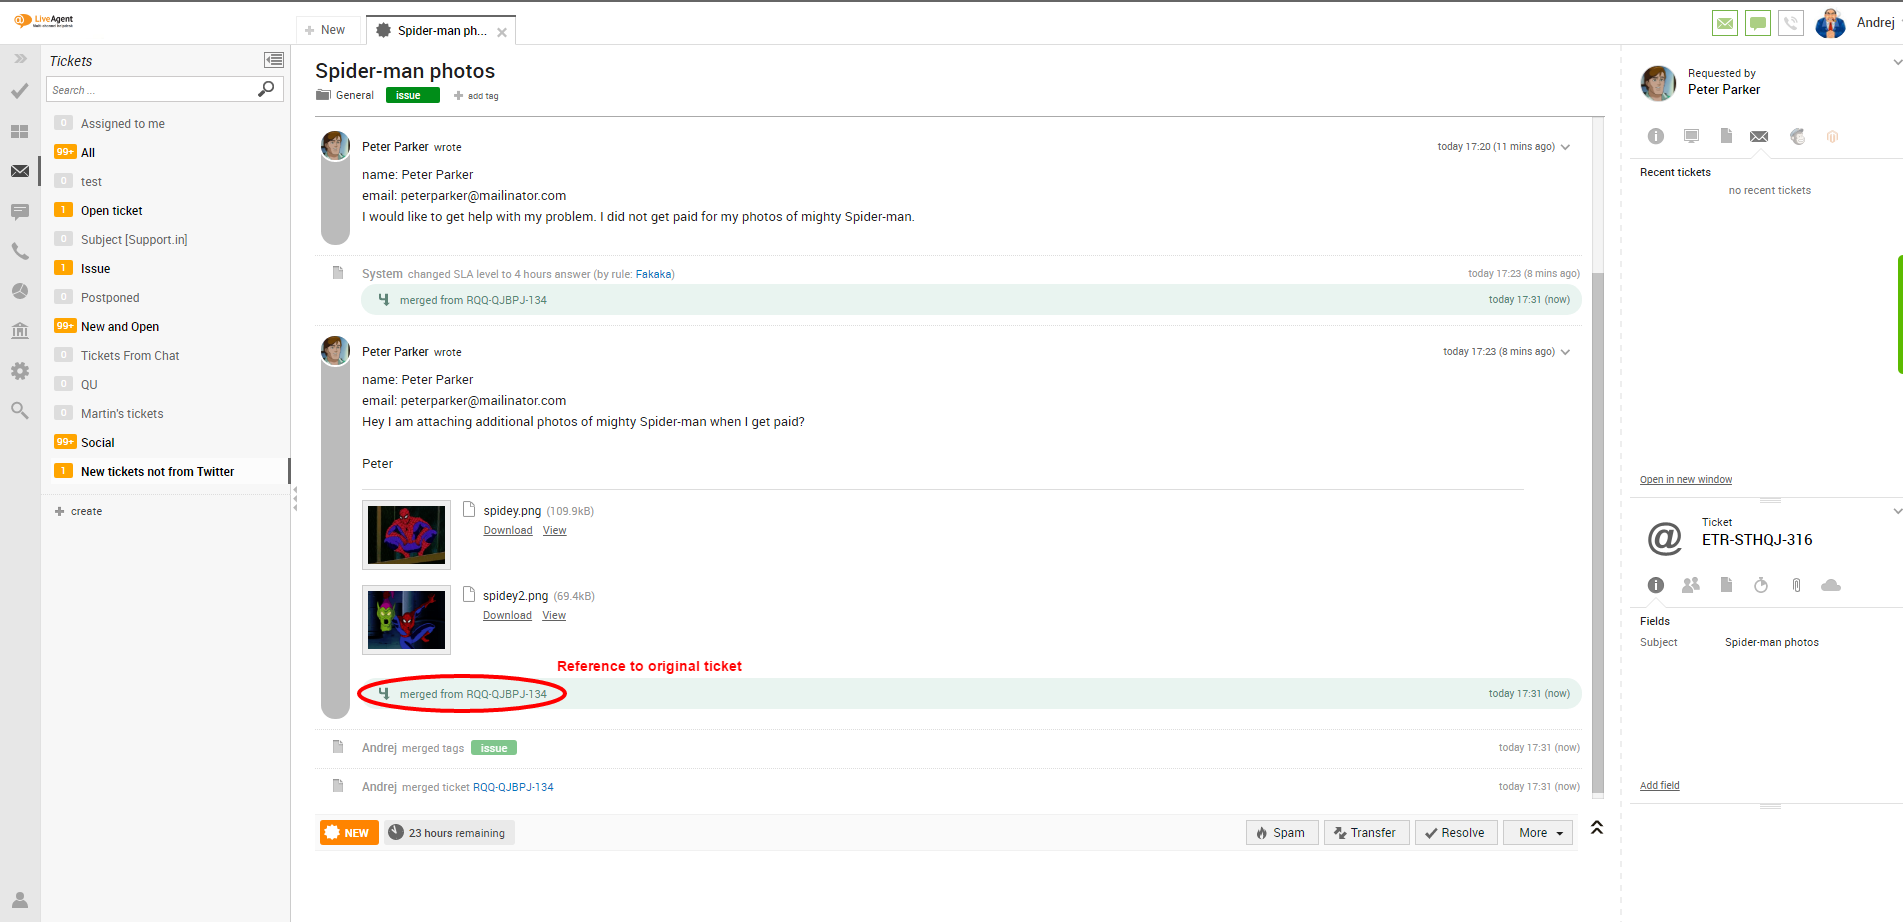The height and width of the screenshot is (922, 1903).
Task: Click the add tag link
Action: (477, 96)
